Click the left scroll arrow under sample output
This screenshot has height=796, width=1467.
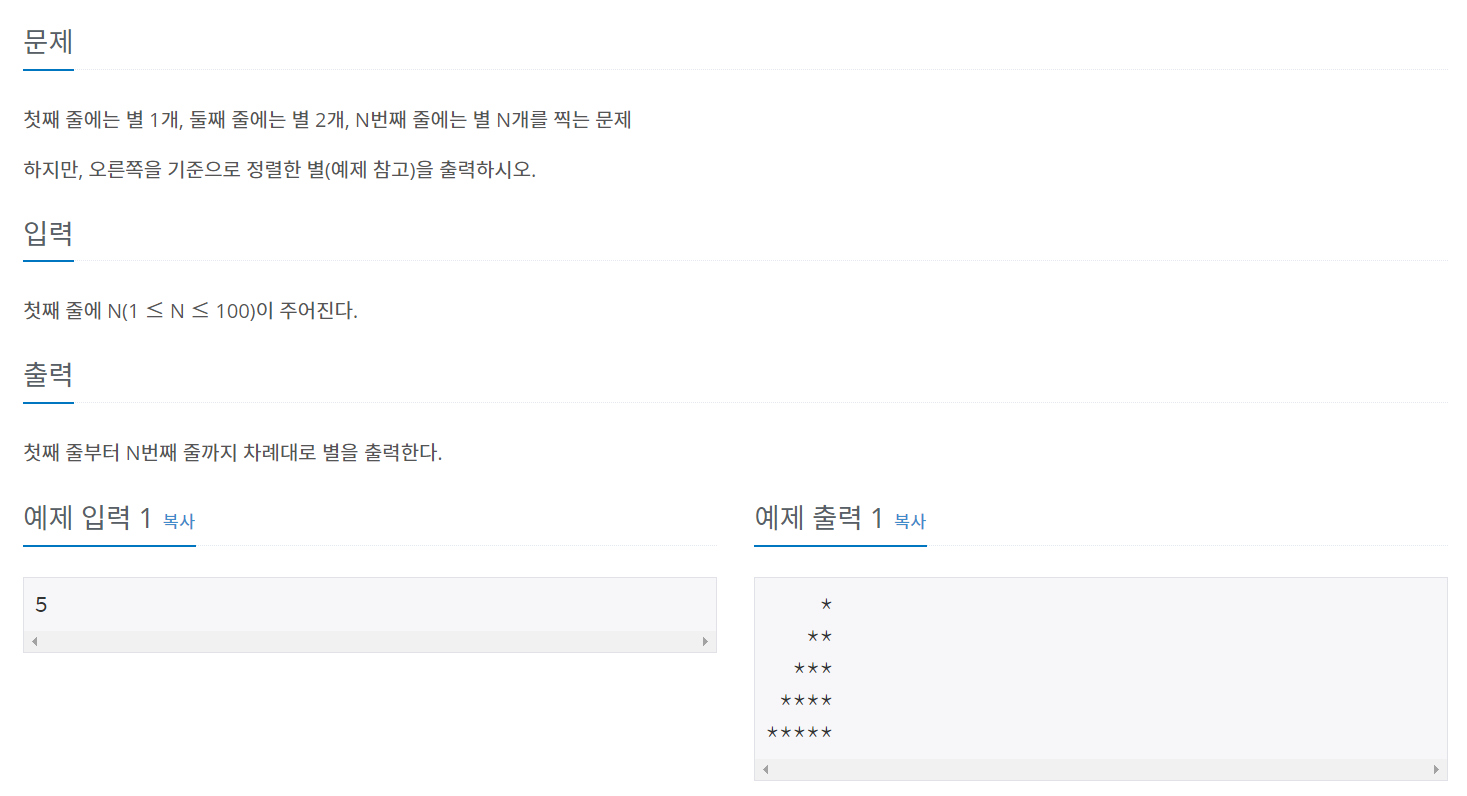pyautogui.click(x=763, y=768)
